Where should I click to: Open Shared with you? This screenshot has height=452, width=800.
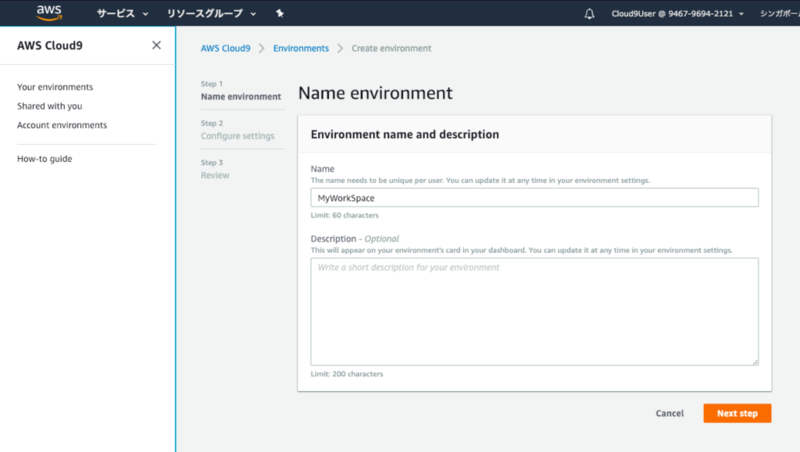50,106
